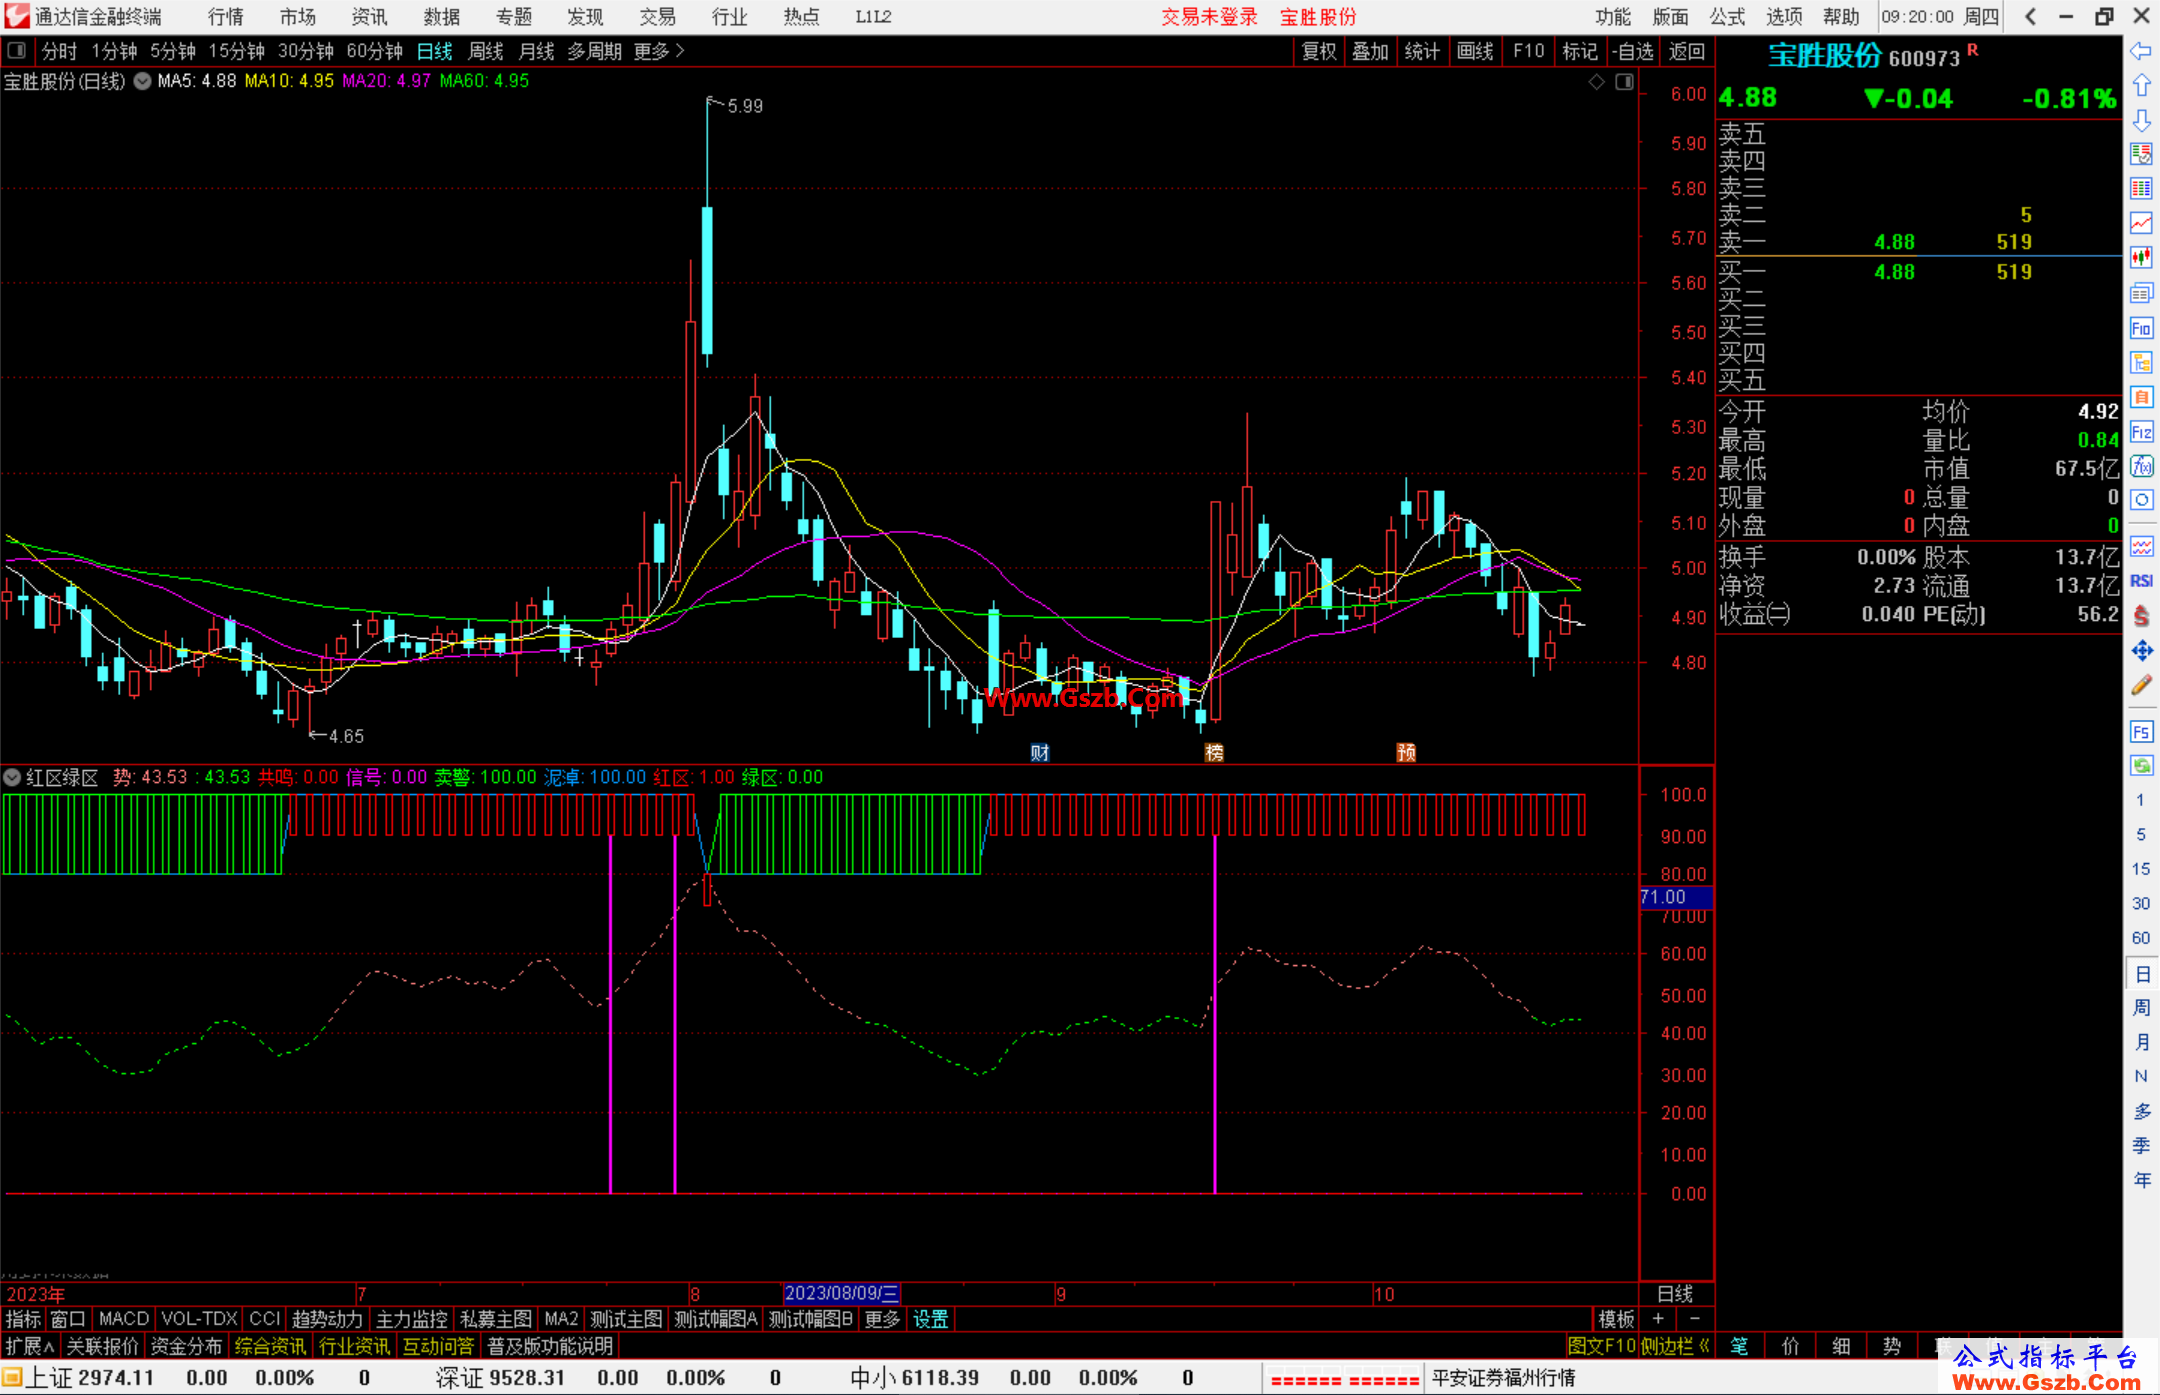The width and height of the screenshot is (2160, 1395).
Task: Switch to the MACD indicator tab
Action: coord(123,1319)
